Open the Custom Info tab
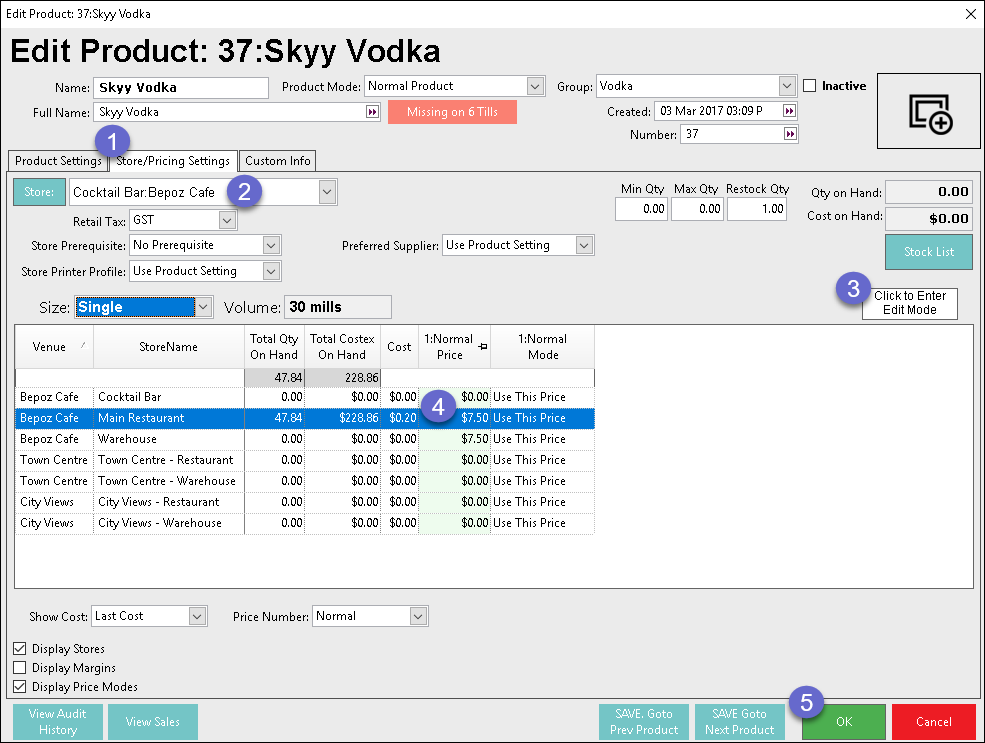The image size is (985, 743). click(x=278, y=161)
